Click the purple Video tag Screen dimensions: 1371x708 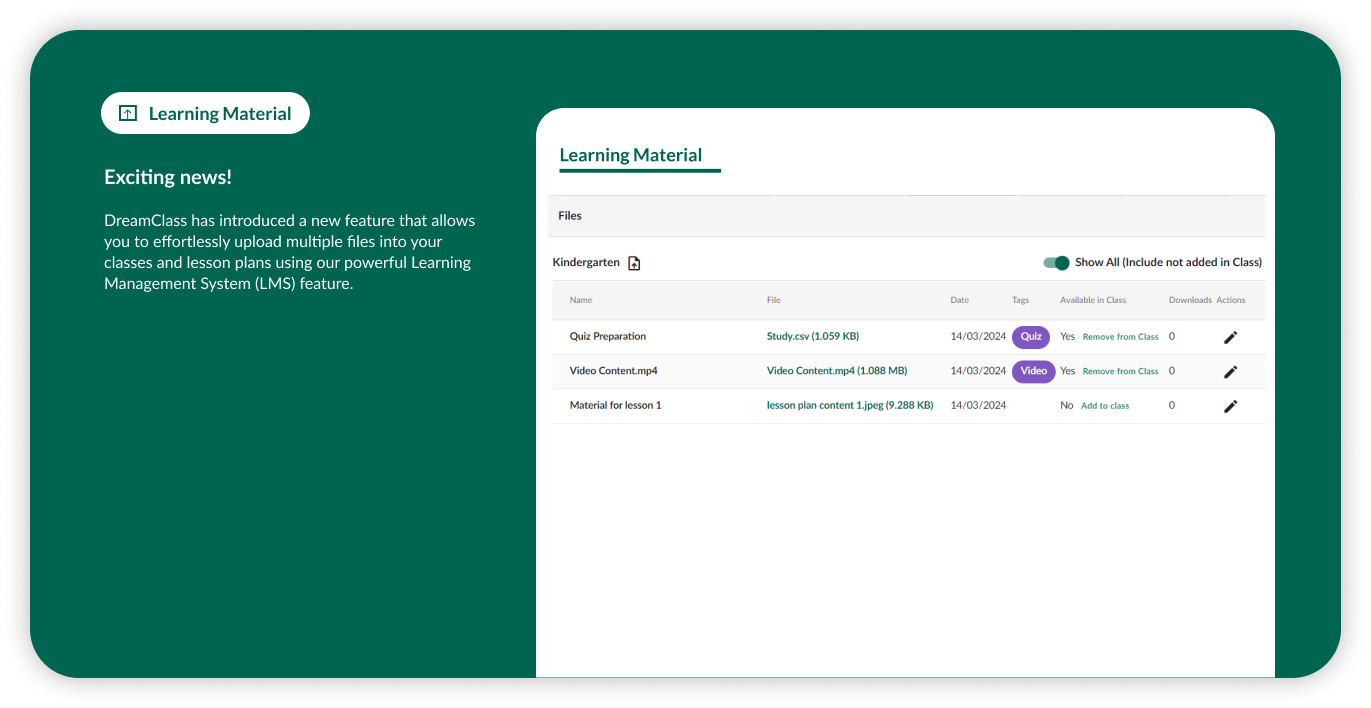coord(1034,371)
